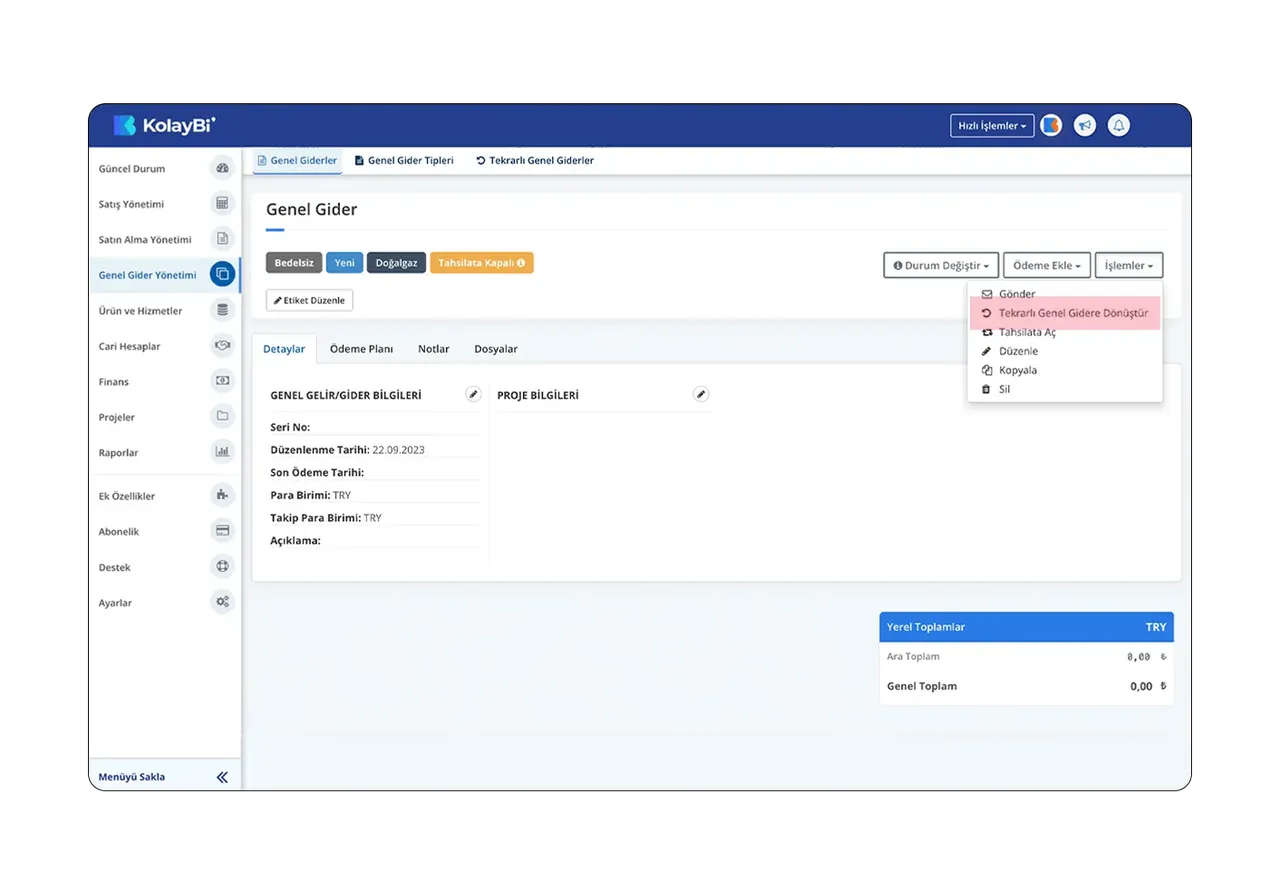This screenshot has height=870, width=1280.
Task: Click the account avatar in header
Action: pyautogui.click(x=1051, y=125)
